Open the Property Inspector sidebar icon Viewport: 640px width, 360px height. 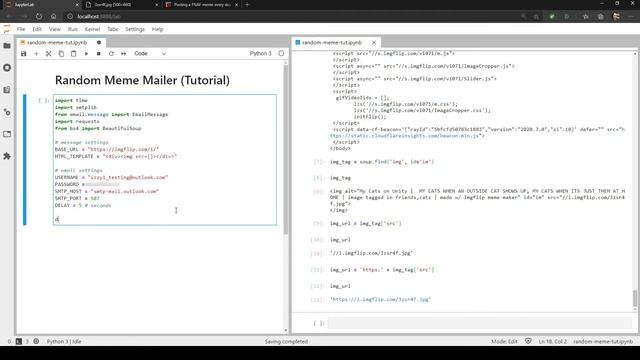pos(7,112)
